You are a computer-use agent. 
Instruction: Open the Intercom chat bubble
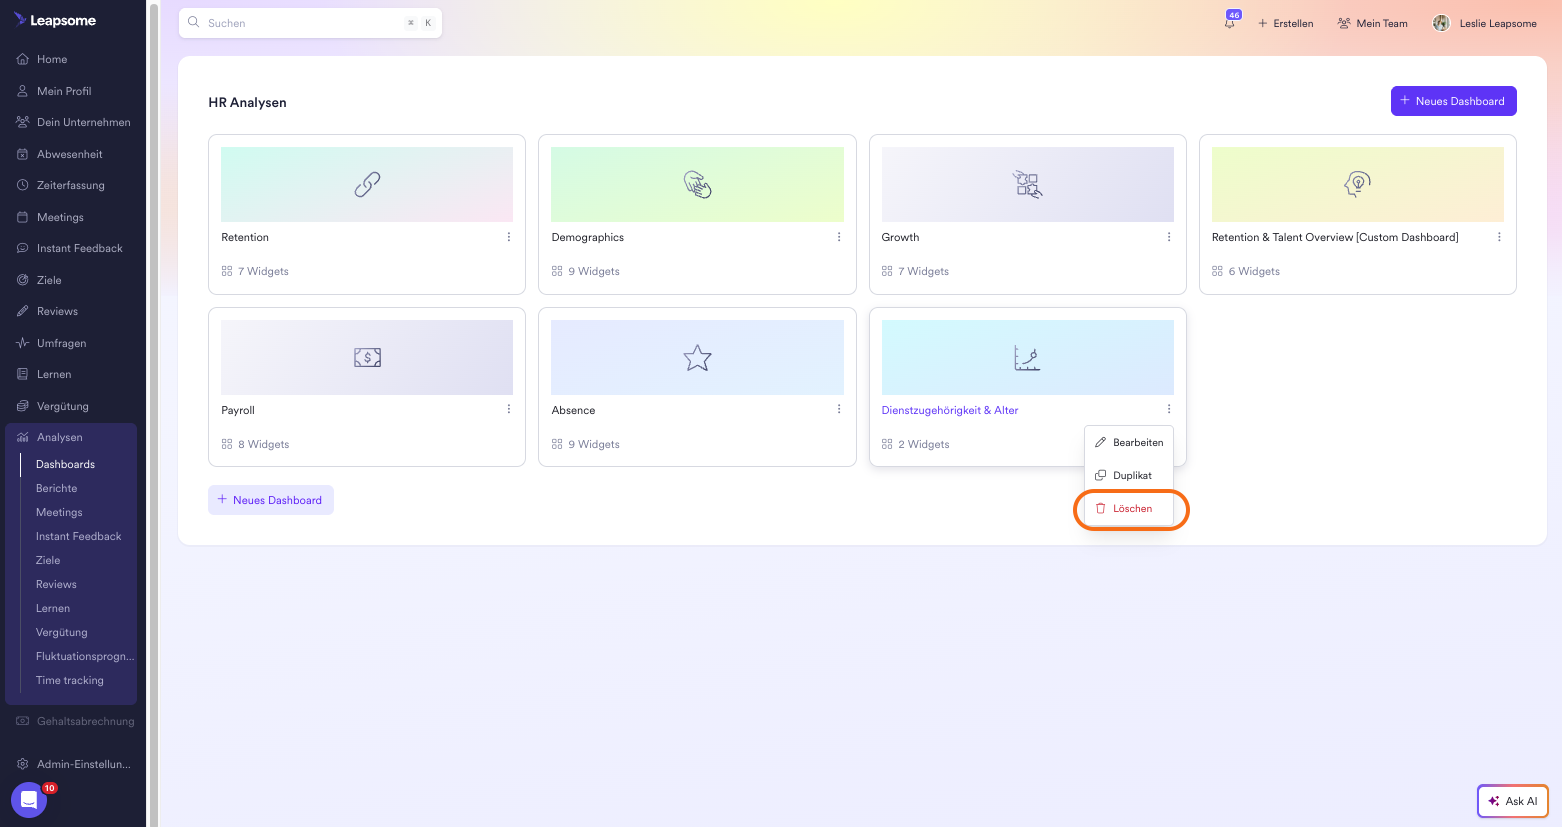click(29, 800)
